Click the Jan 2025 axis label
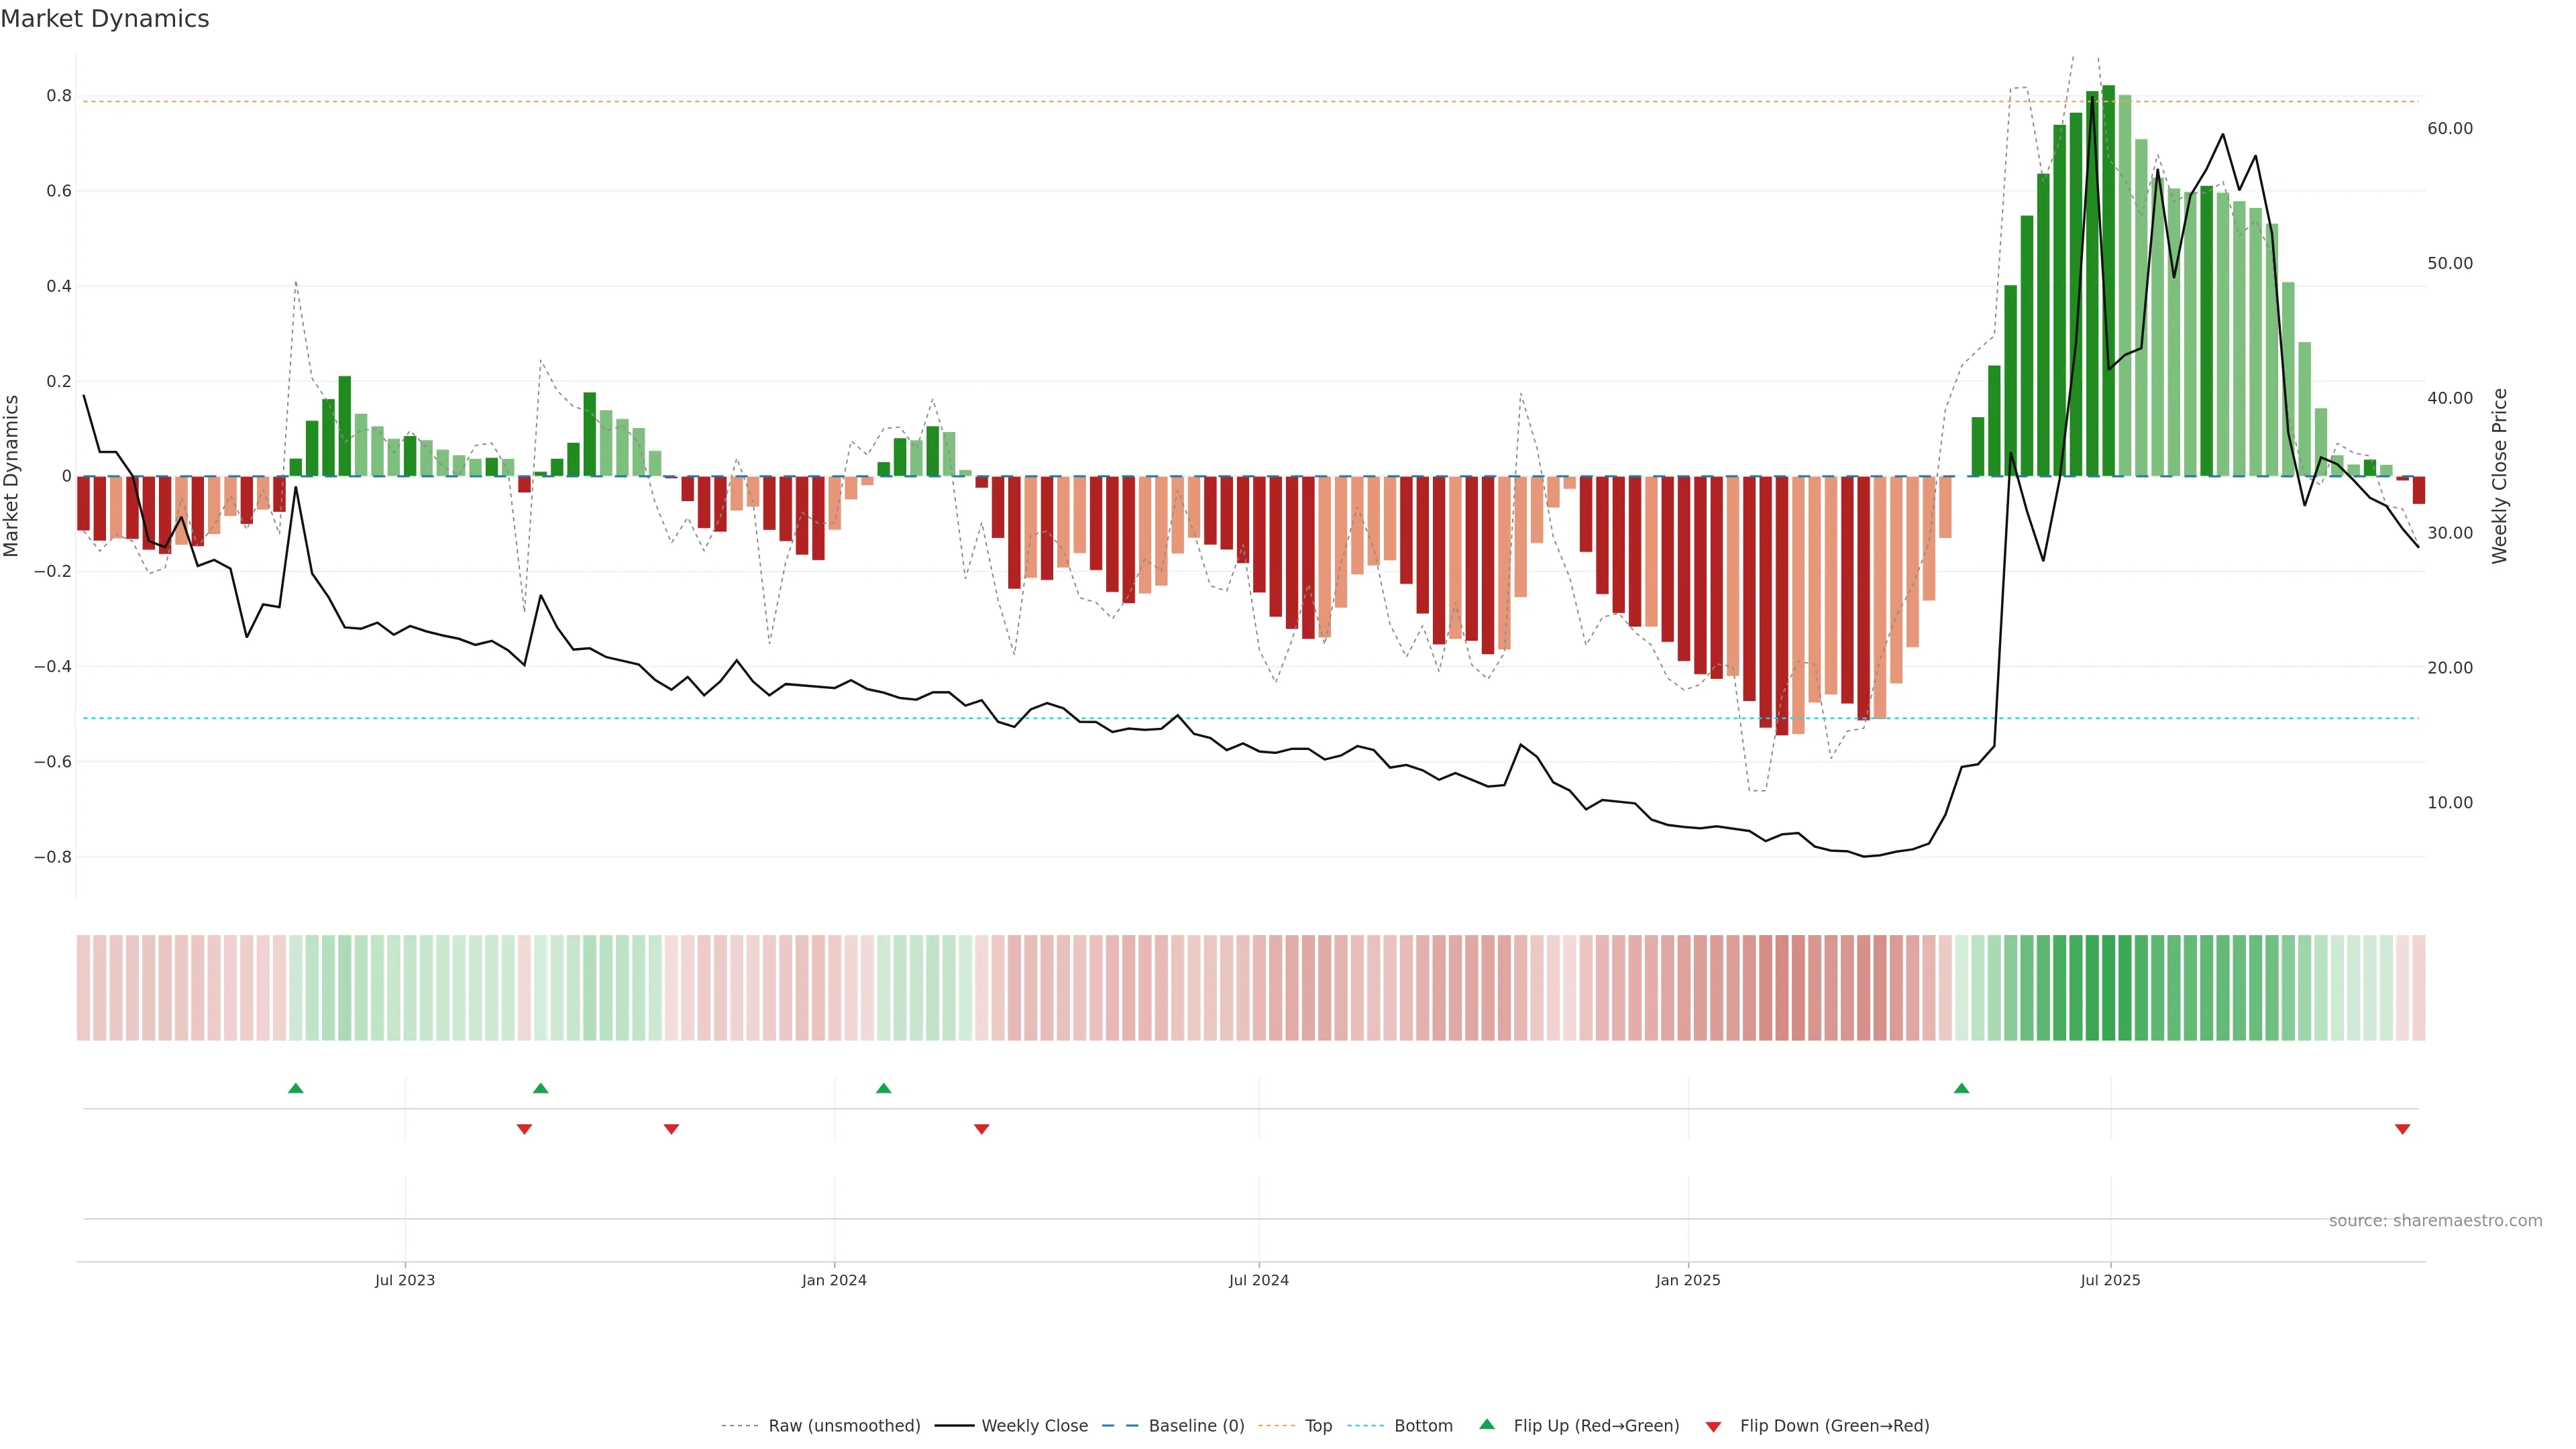Image resolution: width=2576 pixels, height=1449 pixels. tap(1687, 1280)
